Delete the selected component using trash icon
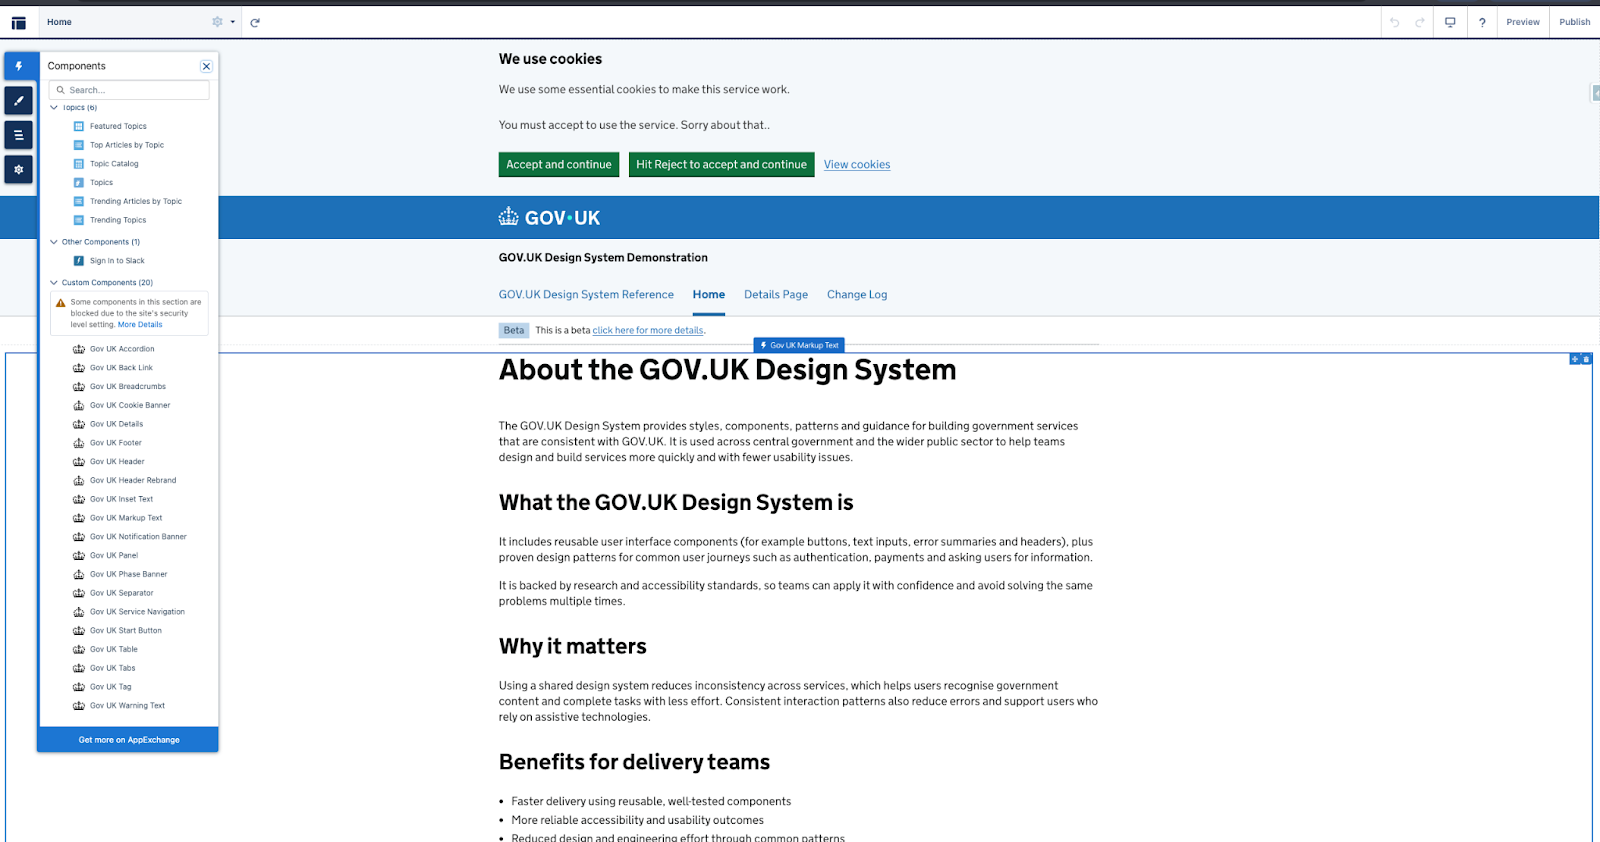This screenshot has width=1600, height=842. coord(1586,359)
